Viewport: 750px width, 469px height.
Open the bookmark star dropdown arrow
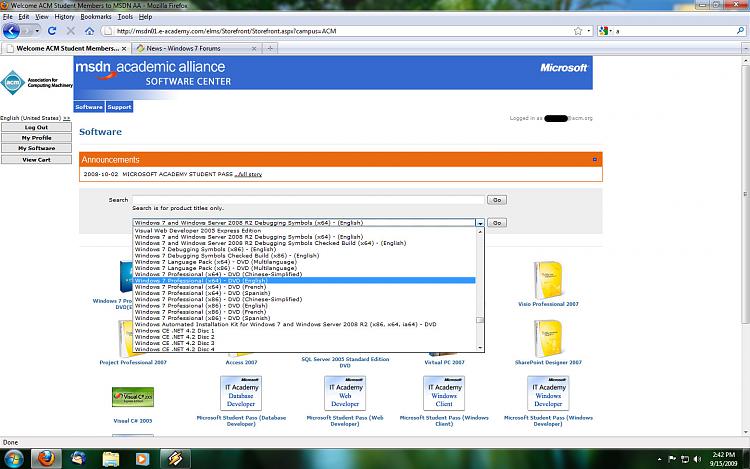589,31
